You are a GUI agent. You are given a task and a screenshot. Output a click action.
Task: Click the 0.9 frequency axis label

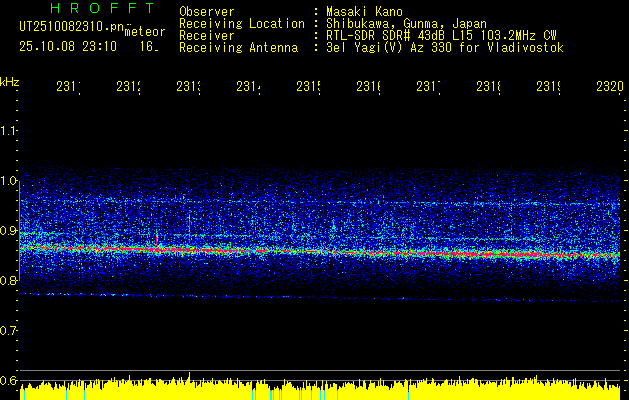[8, 231]
